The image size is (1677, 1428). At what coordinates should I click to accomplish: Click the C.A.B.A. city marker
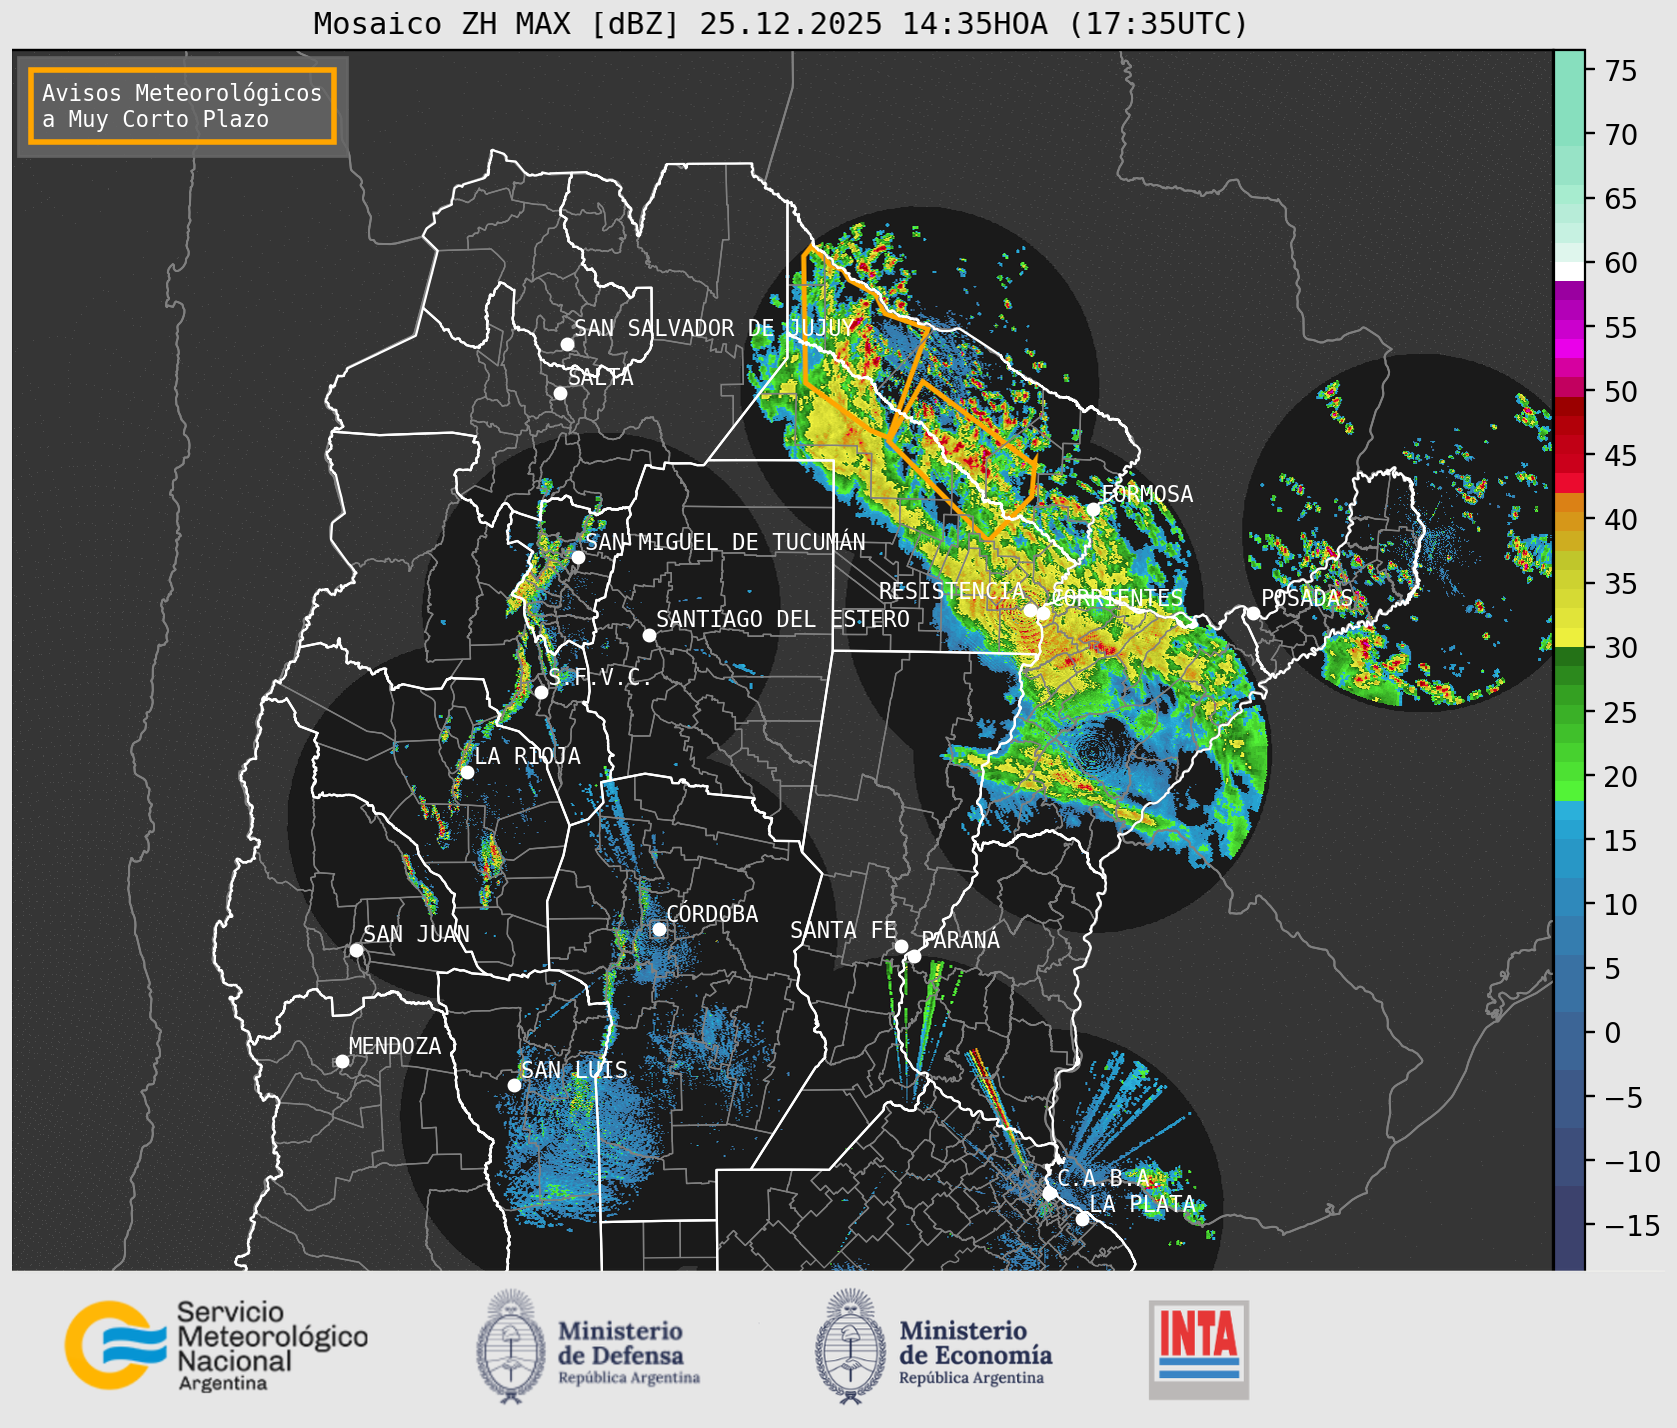click(x=1049, y=1193)
